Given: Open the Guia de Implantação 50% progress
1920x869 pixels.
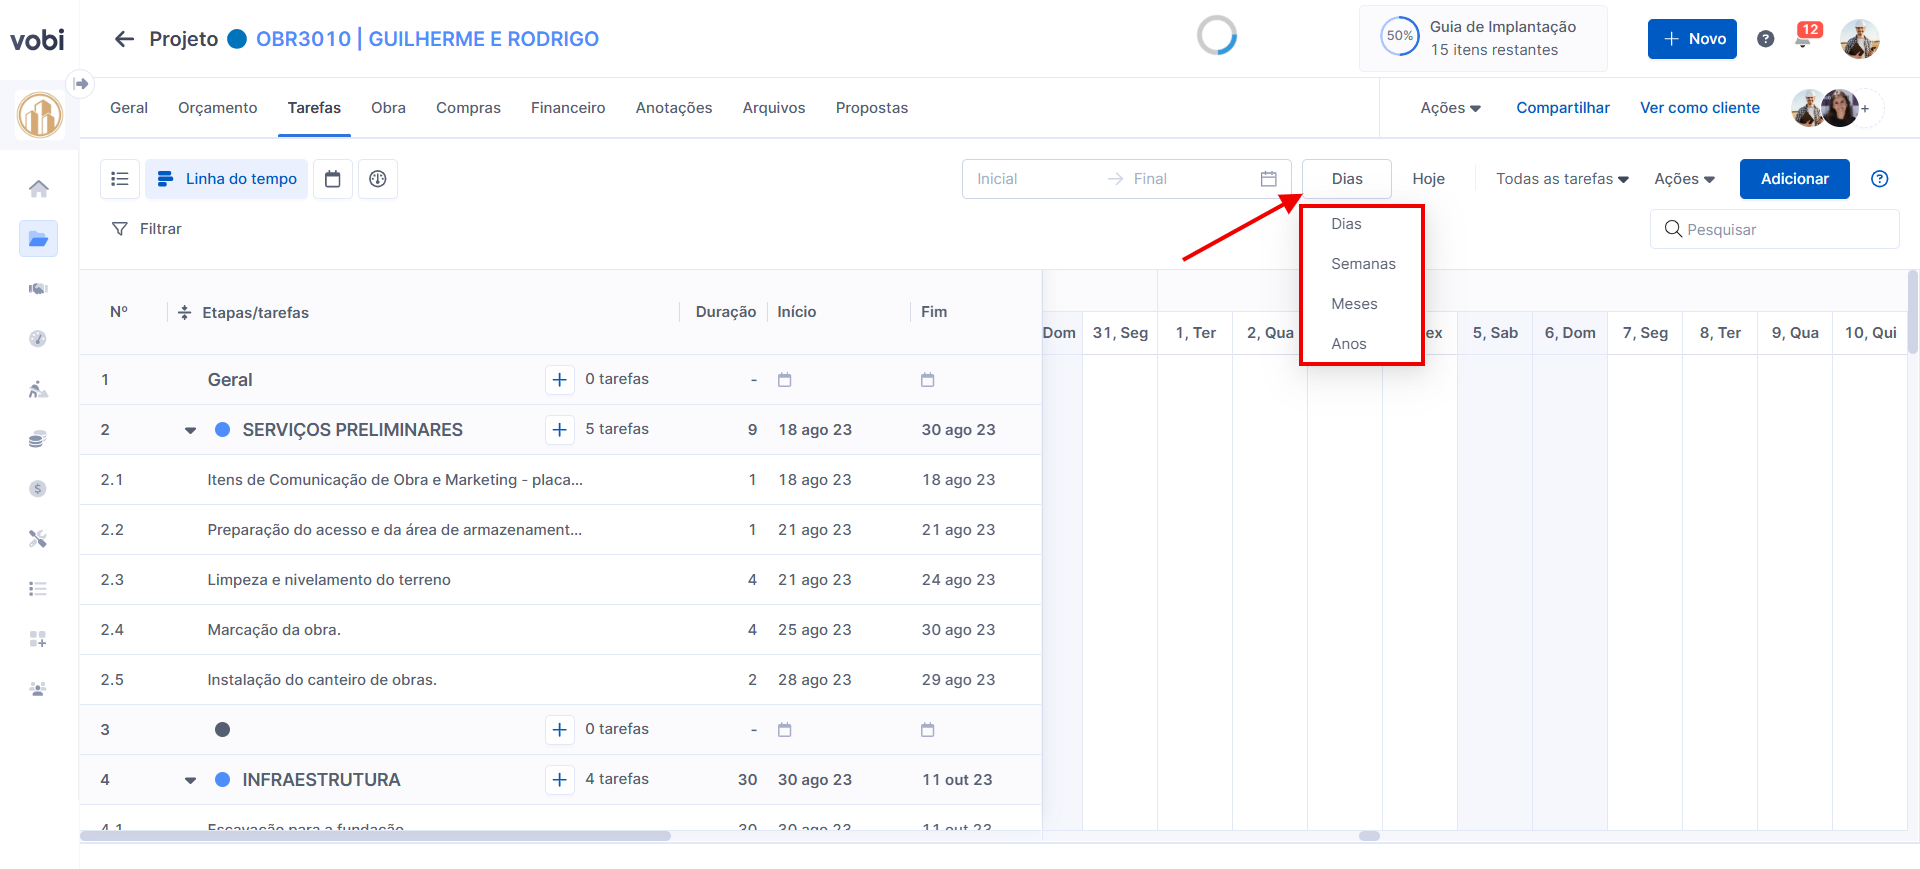Looking at the screenshot, I should 1483,38.
